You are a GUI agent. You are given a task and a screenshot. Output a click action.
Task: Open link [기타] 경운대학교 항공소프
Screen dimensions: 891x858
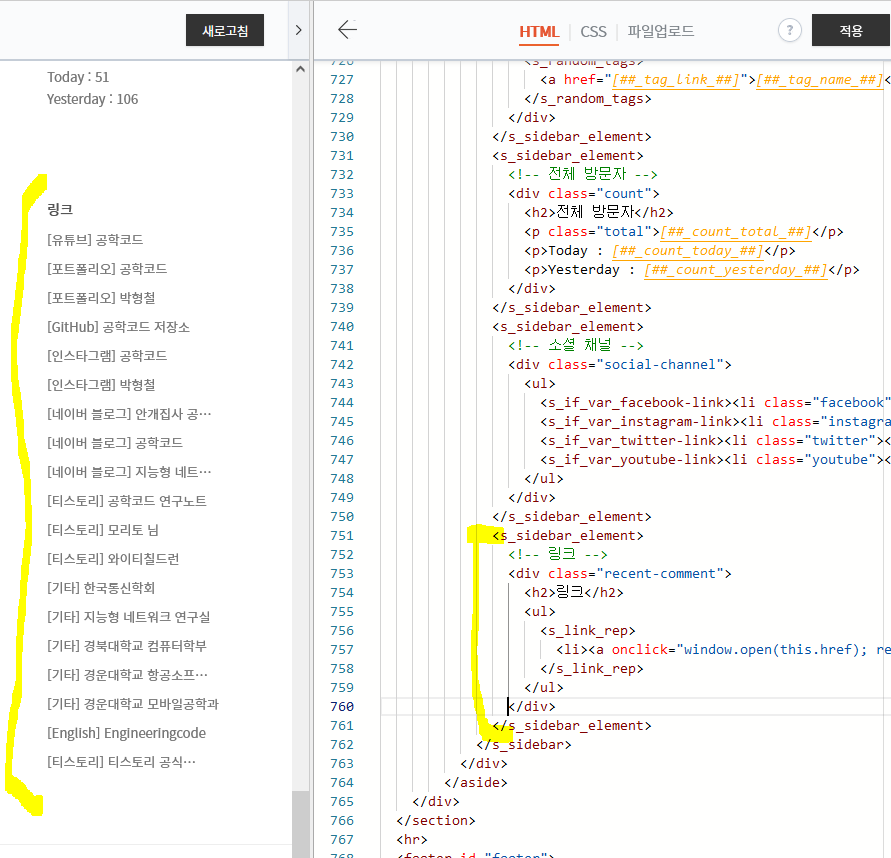tap(127, 674)
